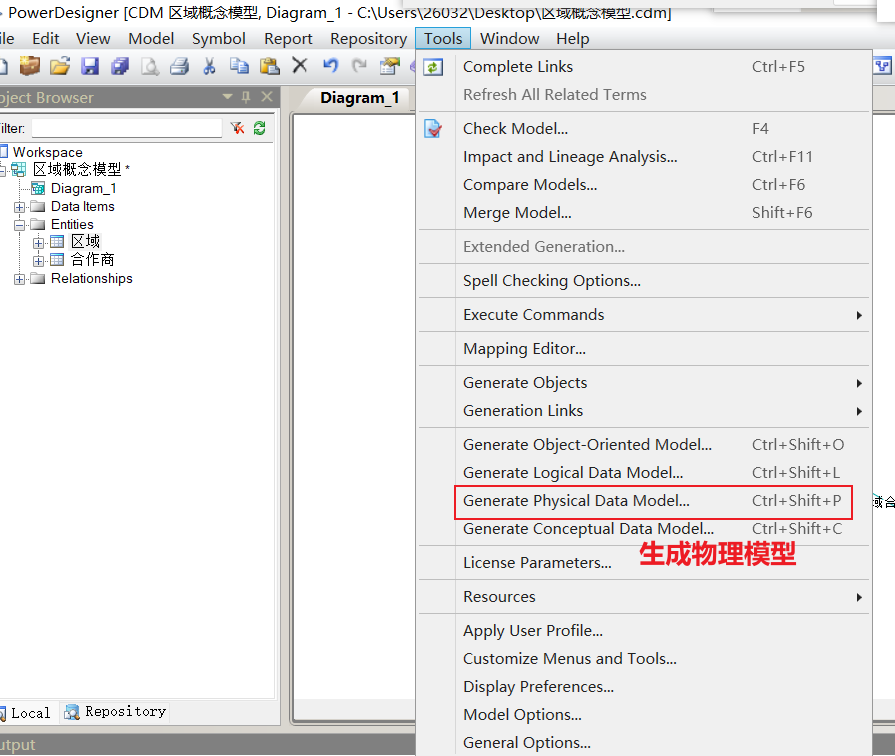Select Merge Model menu entry
Image resolution: width=895 pixels, height=756 pixels.
point(644,212)
